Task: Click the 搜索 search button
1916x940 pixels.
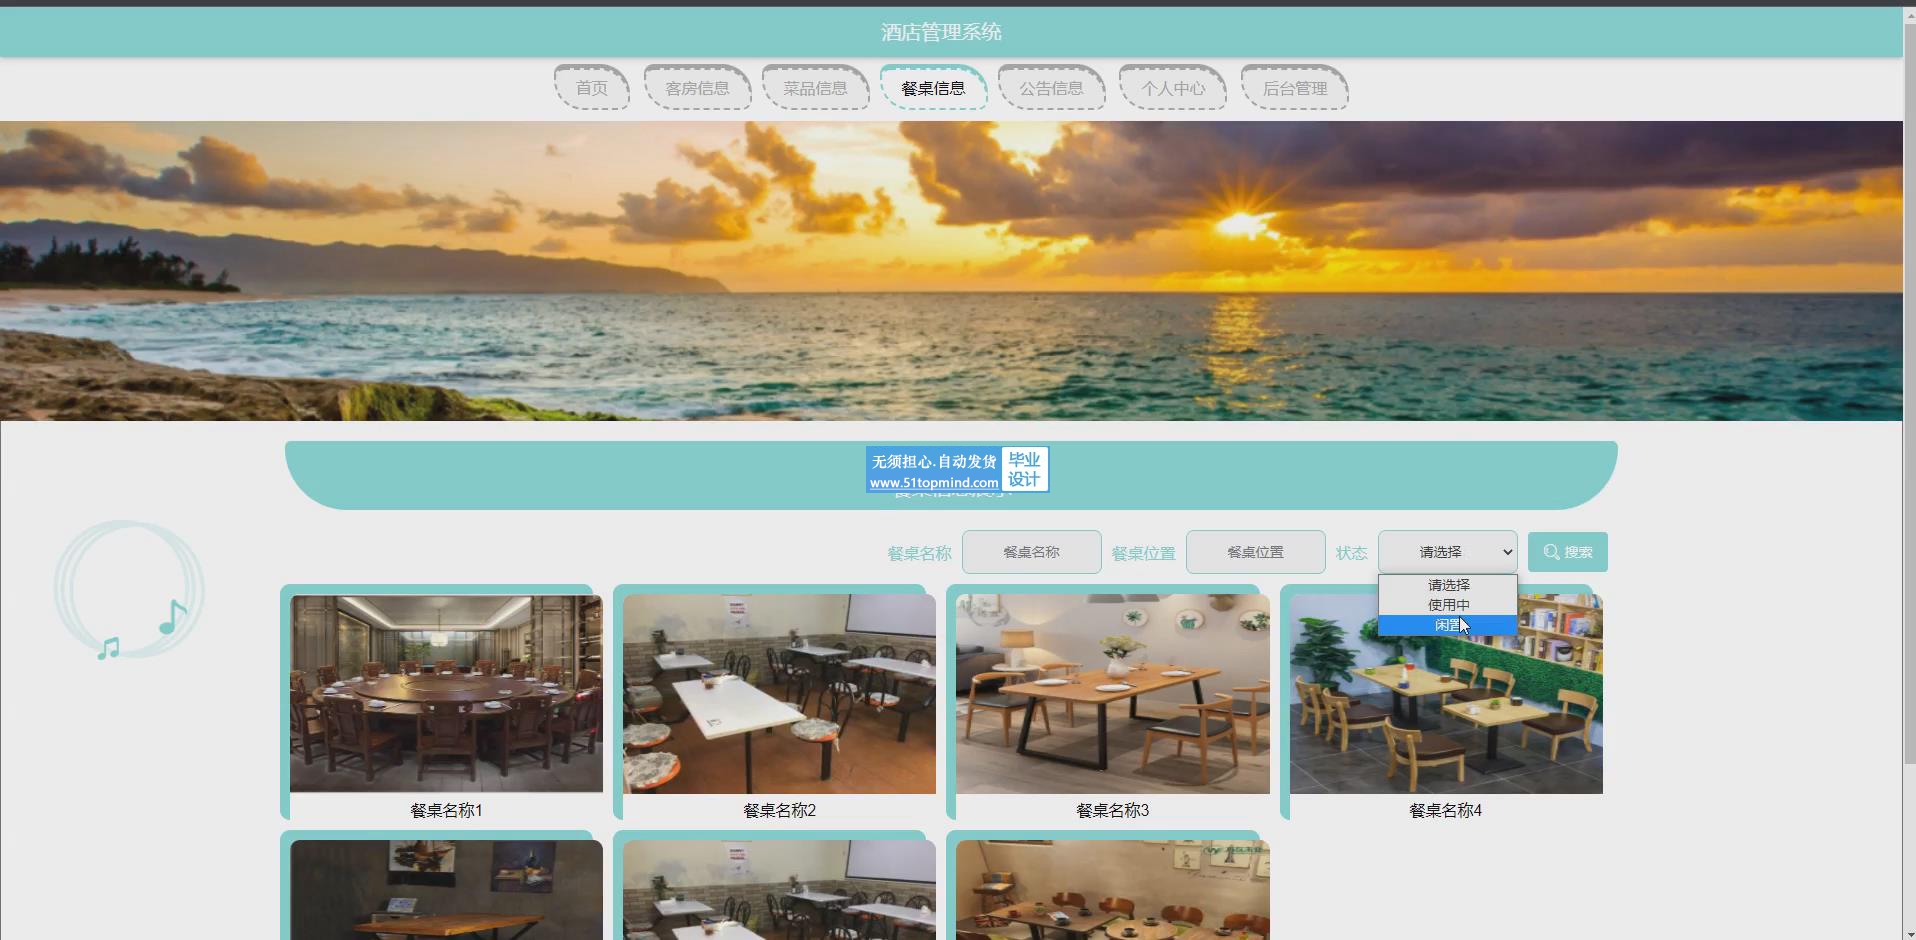Action: click(x=1567, y=552)
